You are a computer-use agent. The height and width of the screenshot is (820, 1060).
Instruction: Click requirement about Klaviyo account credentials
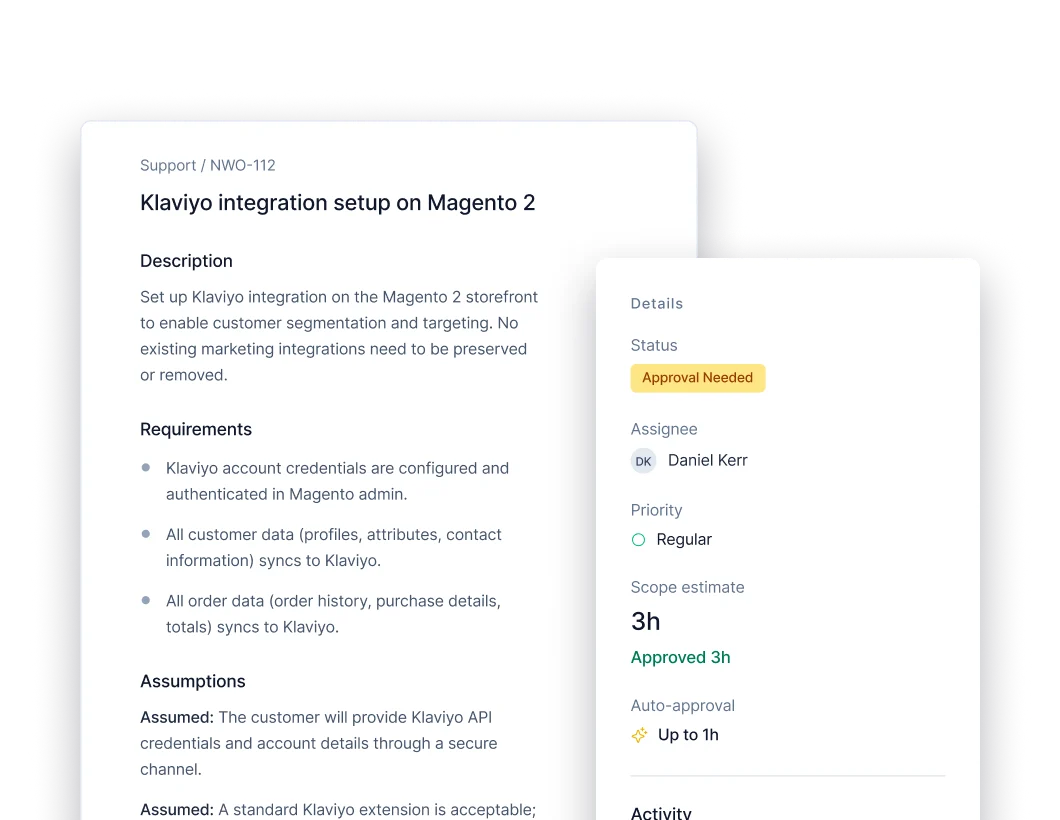337,481
